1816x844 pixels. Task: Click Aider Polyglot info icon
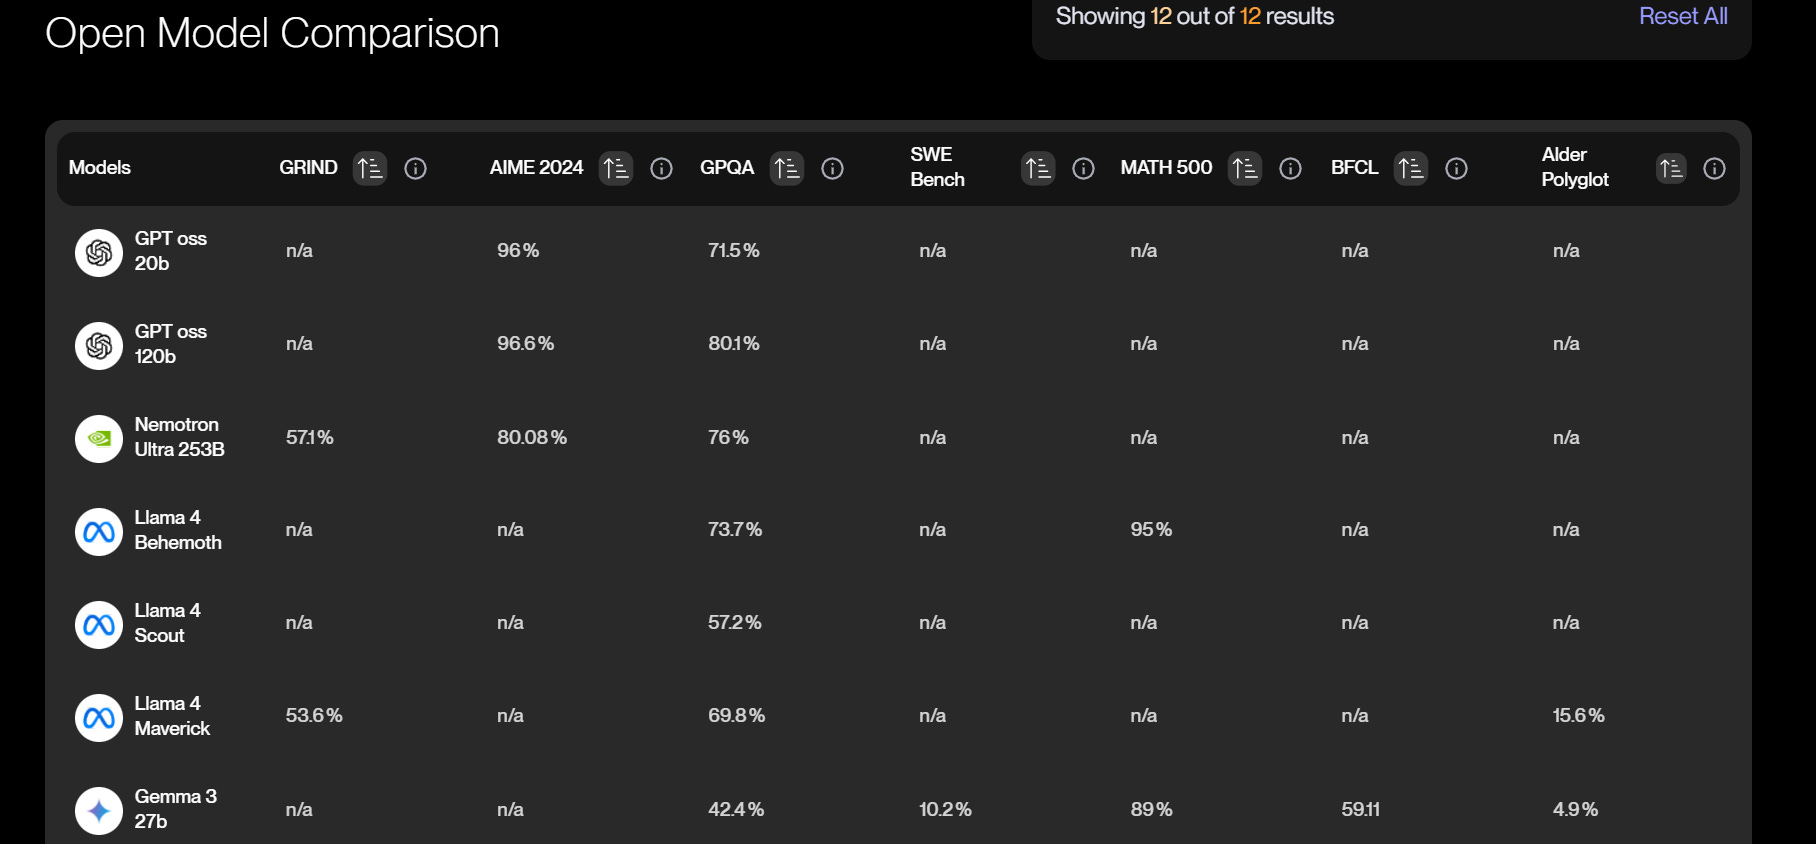pyautogui.click(x=1715, y=168)
